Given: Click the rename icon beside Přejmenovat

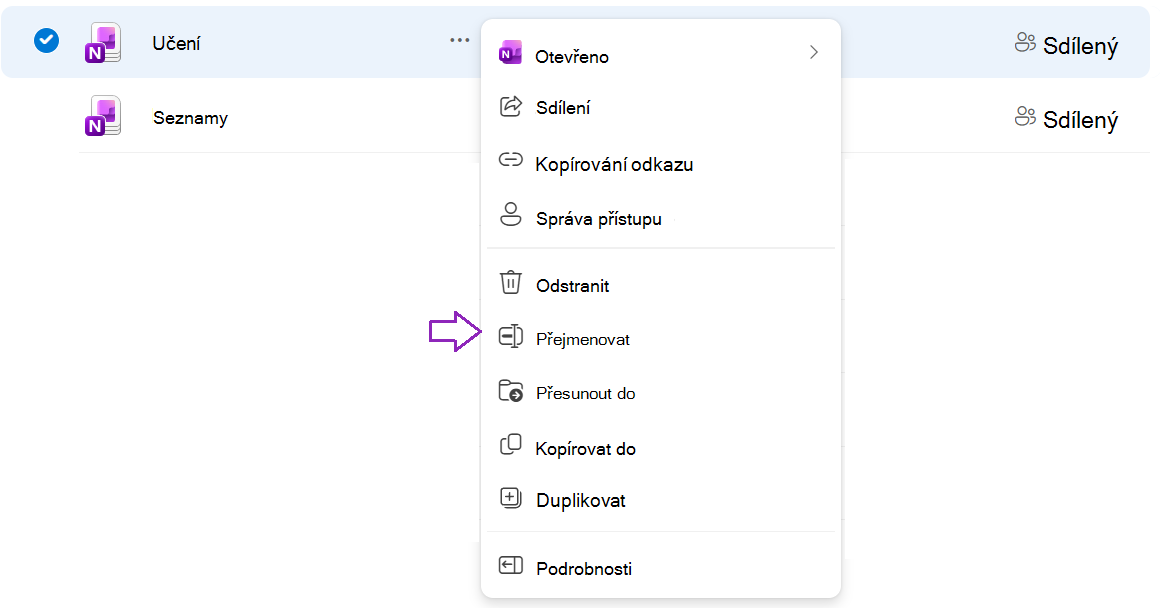Looking at the screenshot, I should 510,336.
